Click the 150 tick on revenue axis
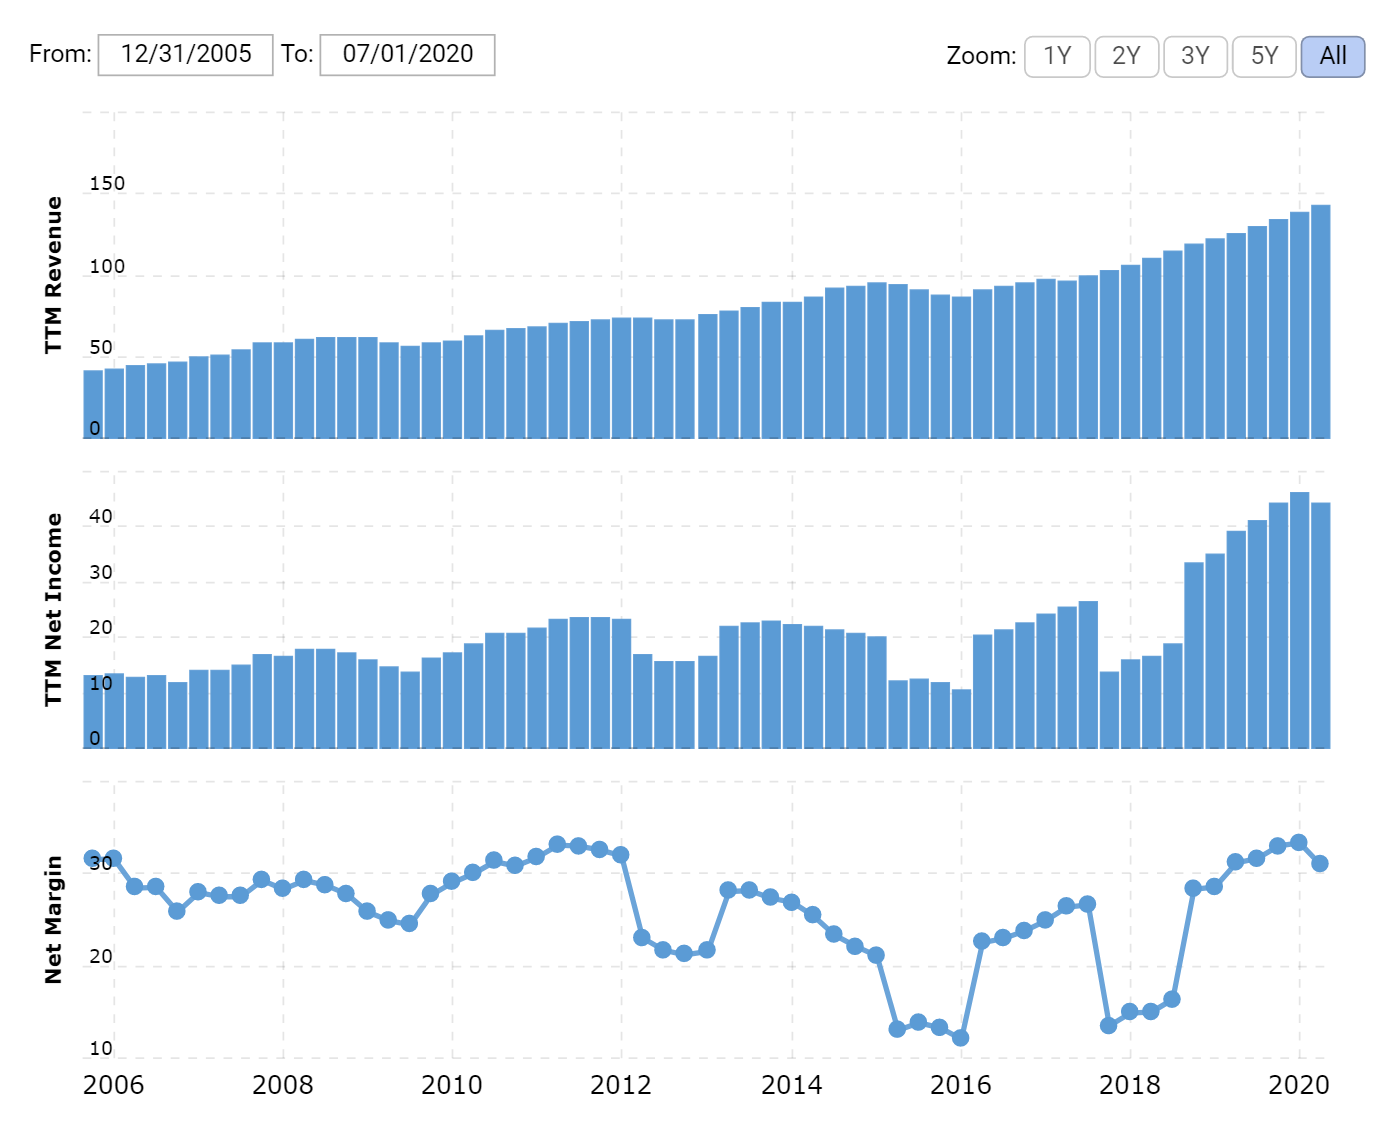This screenshot has height=1132, width=1400. point(107,183)
